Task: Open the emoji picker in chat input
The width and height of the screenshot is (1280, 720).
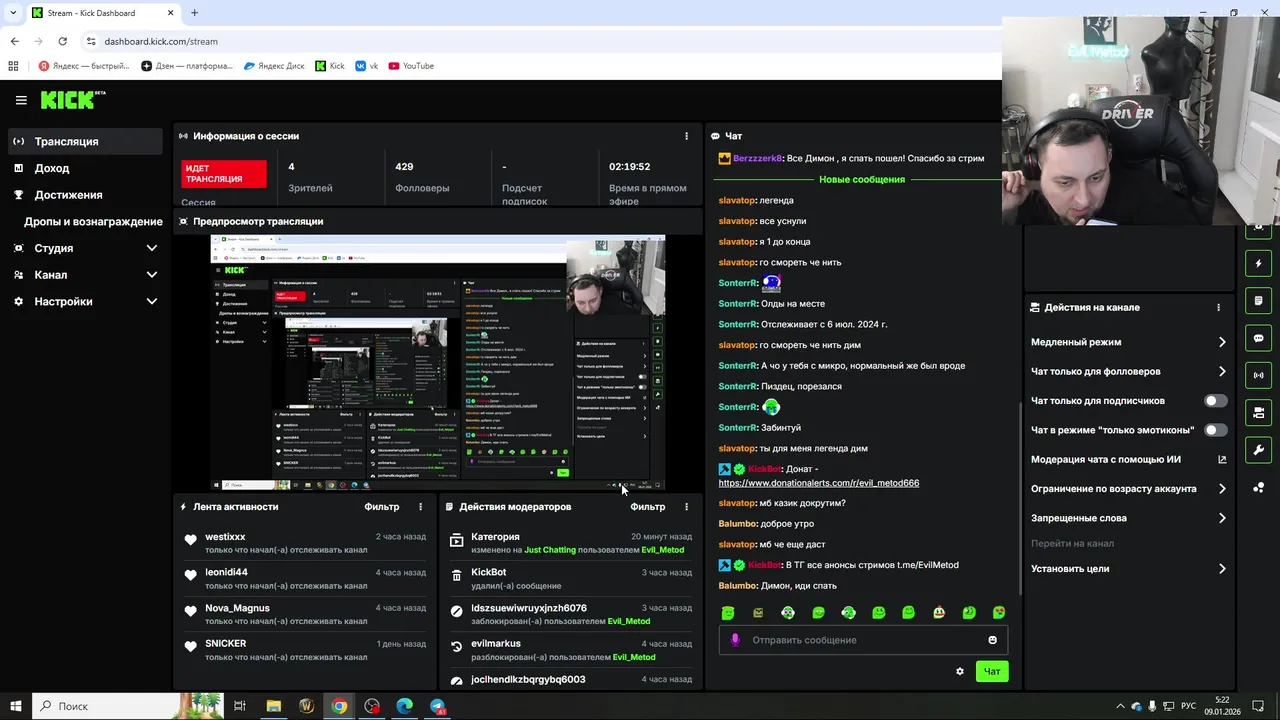Action: pyautogui.click(x=992, y=640)
